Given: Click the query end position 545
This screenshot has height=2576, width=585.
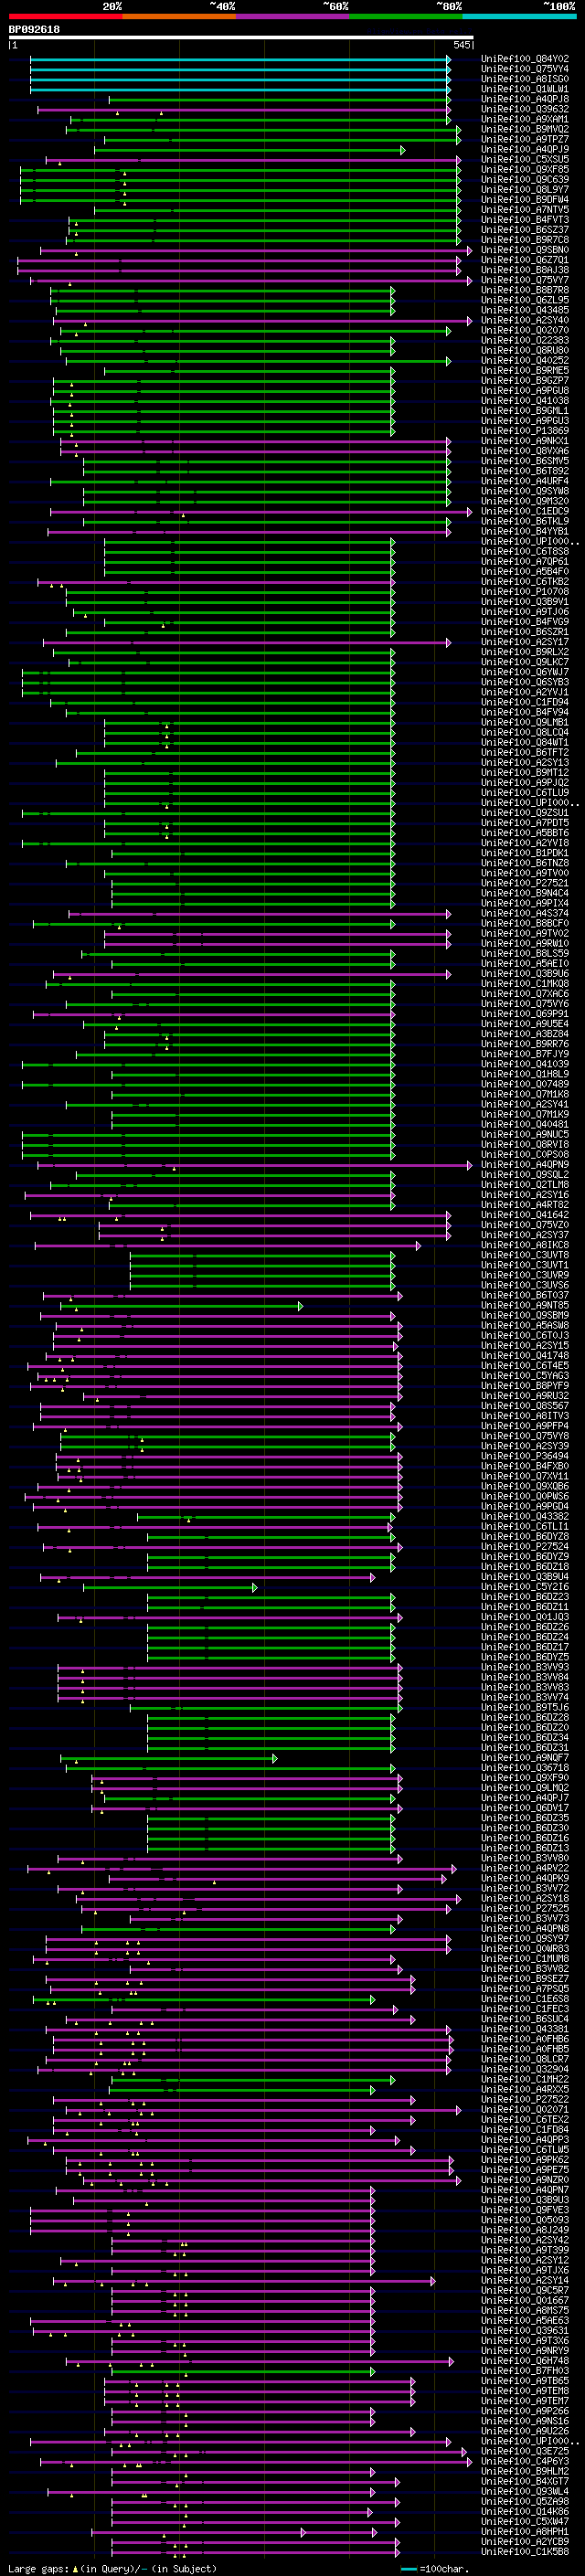Looking at the screenshot, I should coord(461,45).
